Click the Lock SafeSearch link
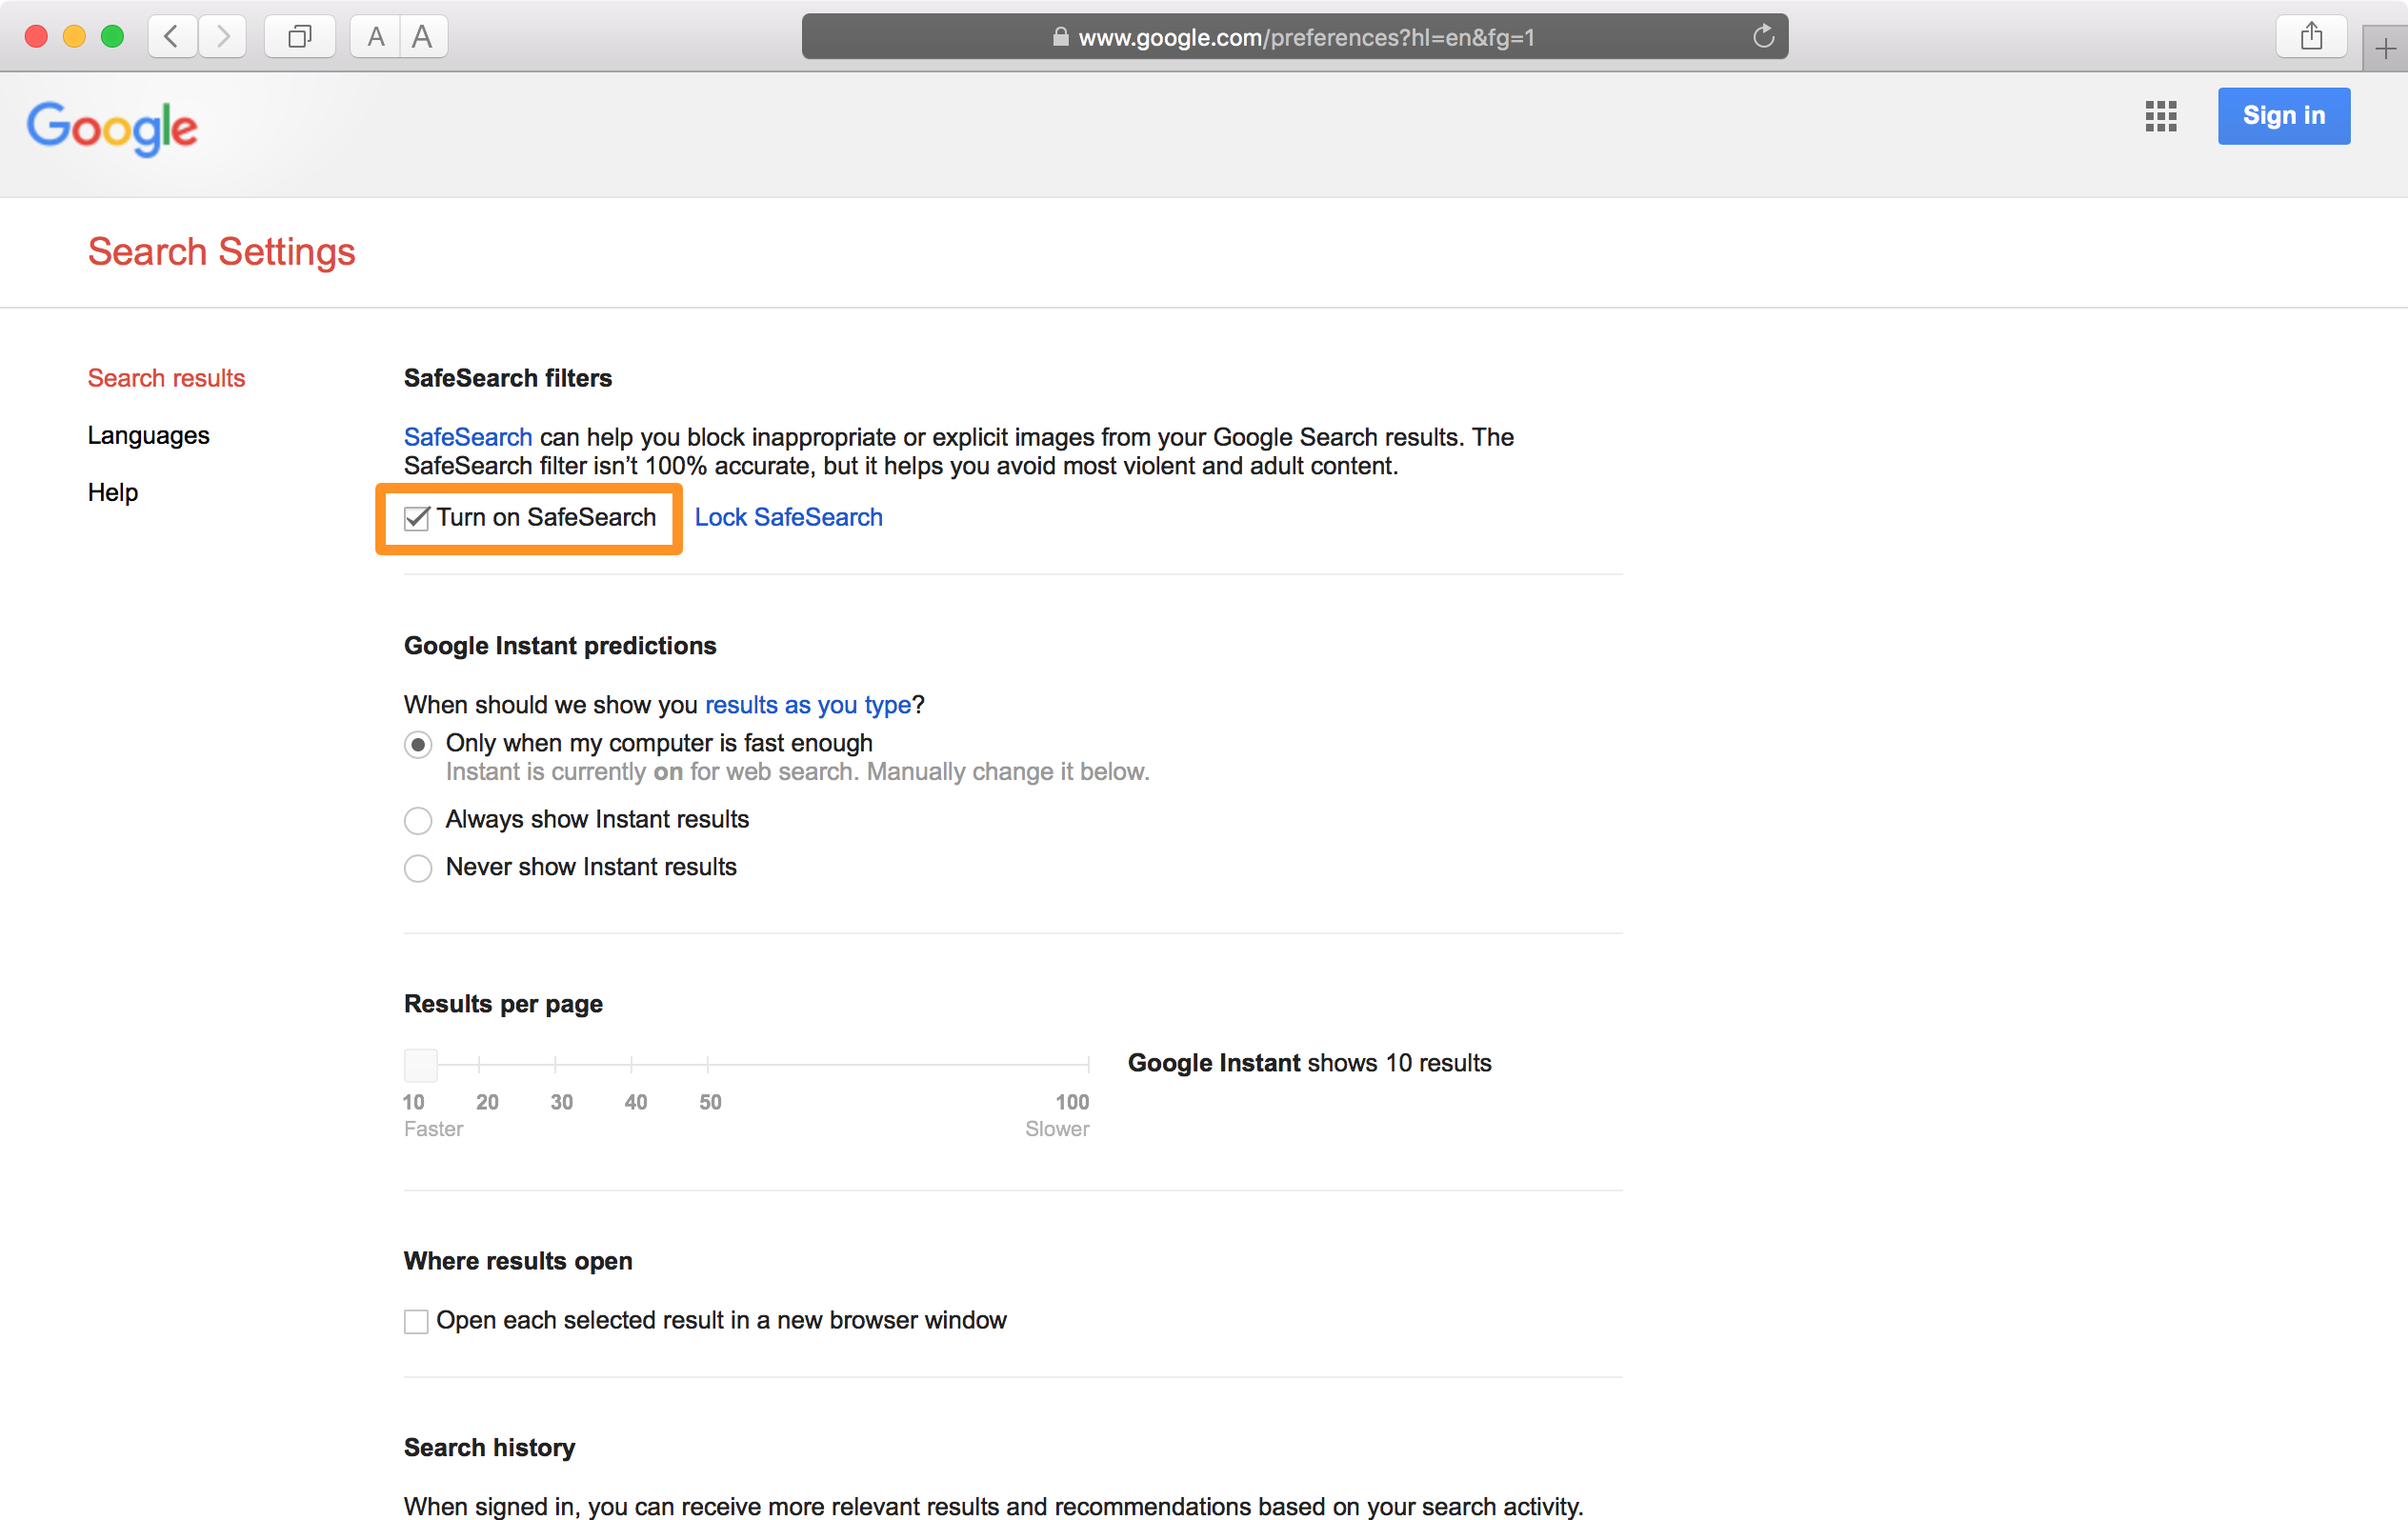 (x=788, y=517)
